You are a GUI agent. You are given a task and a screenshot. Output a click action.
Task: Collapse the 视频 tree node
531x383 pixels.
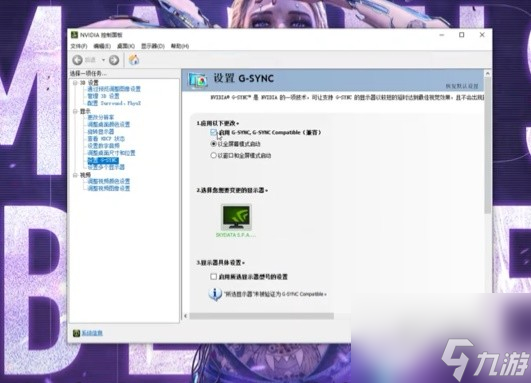coord(75,175)
